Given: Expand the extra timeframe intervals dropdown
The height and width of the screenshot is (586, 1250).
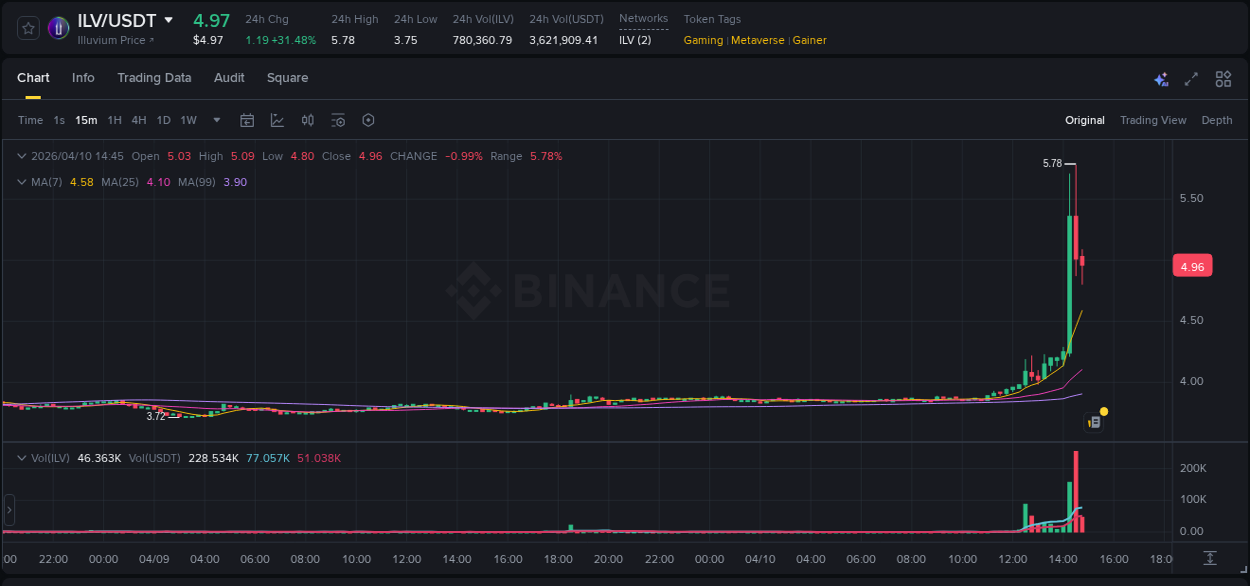Looking at the screenshot, I should click(216, 120).
